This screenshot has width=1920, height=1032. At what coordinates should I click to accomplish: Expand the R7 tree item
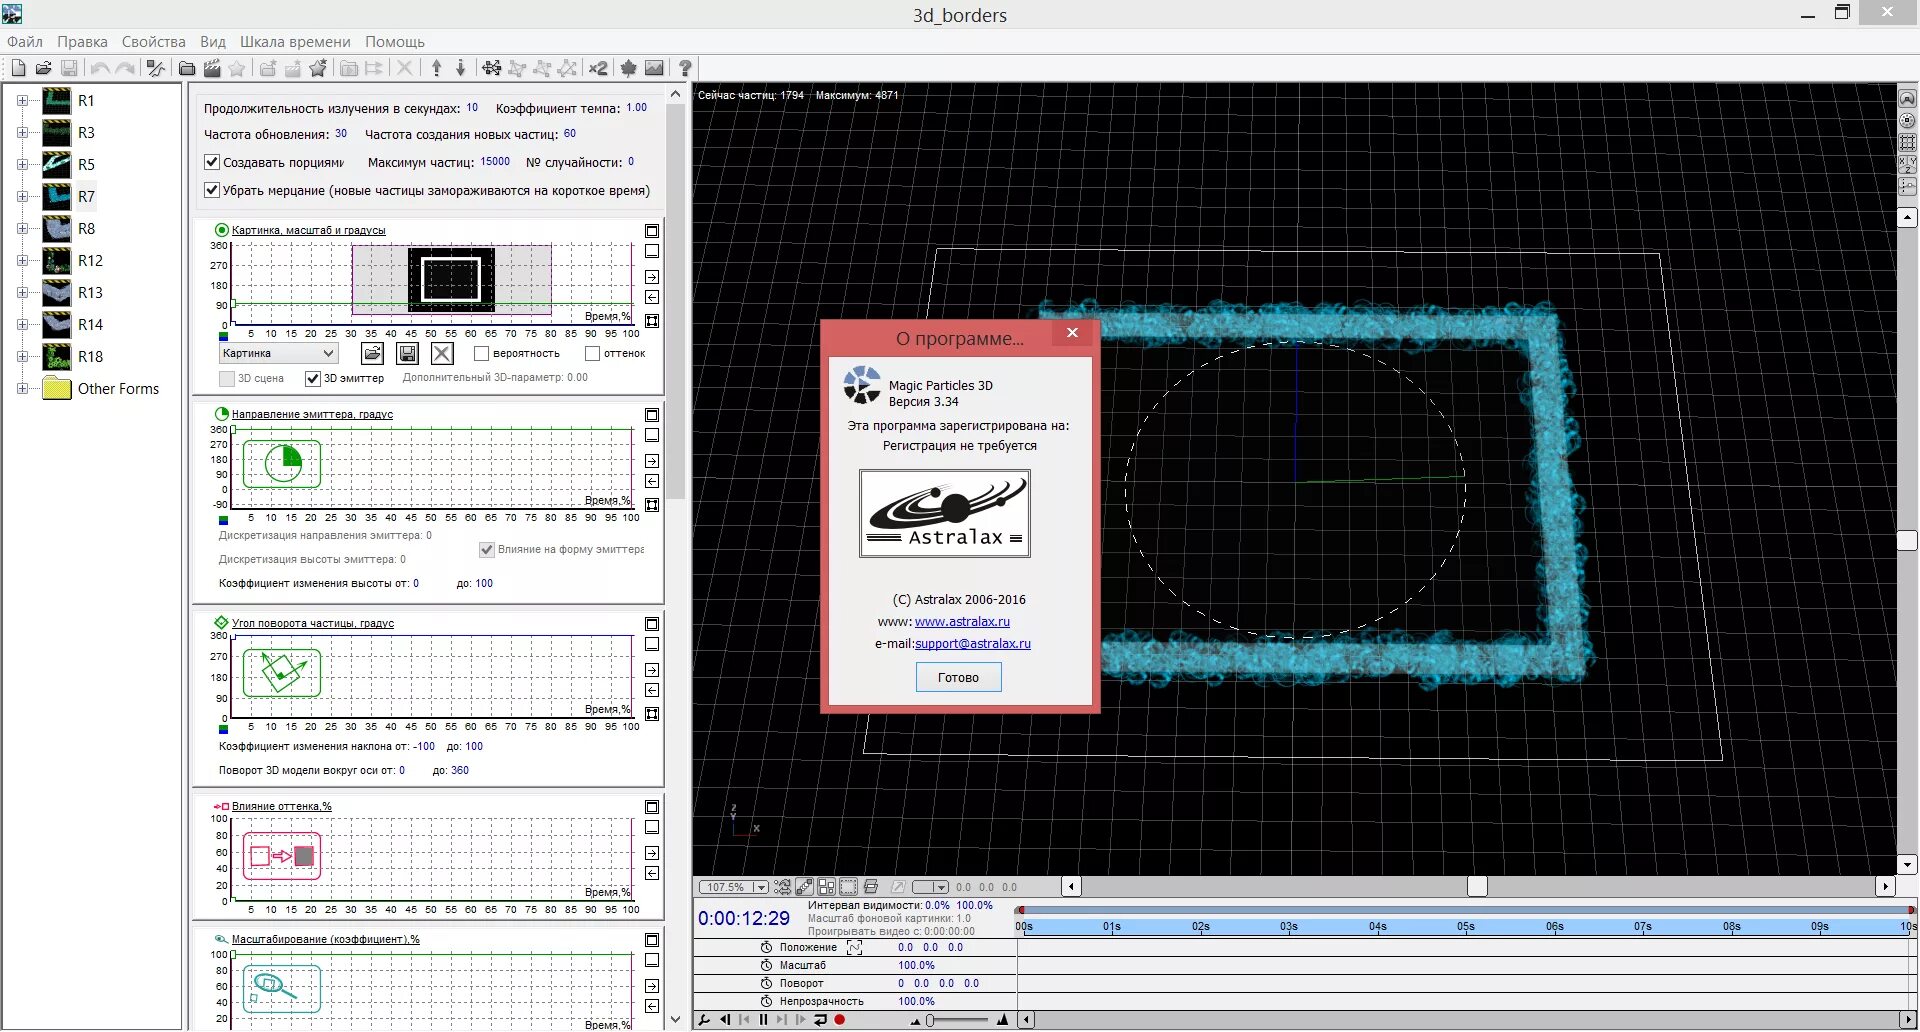pos(22,197)
